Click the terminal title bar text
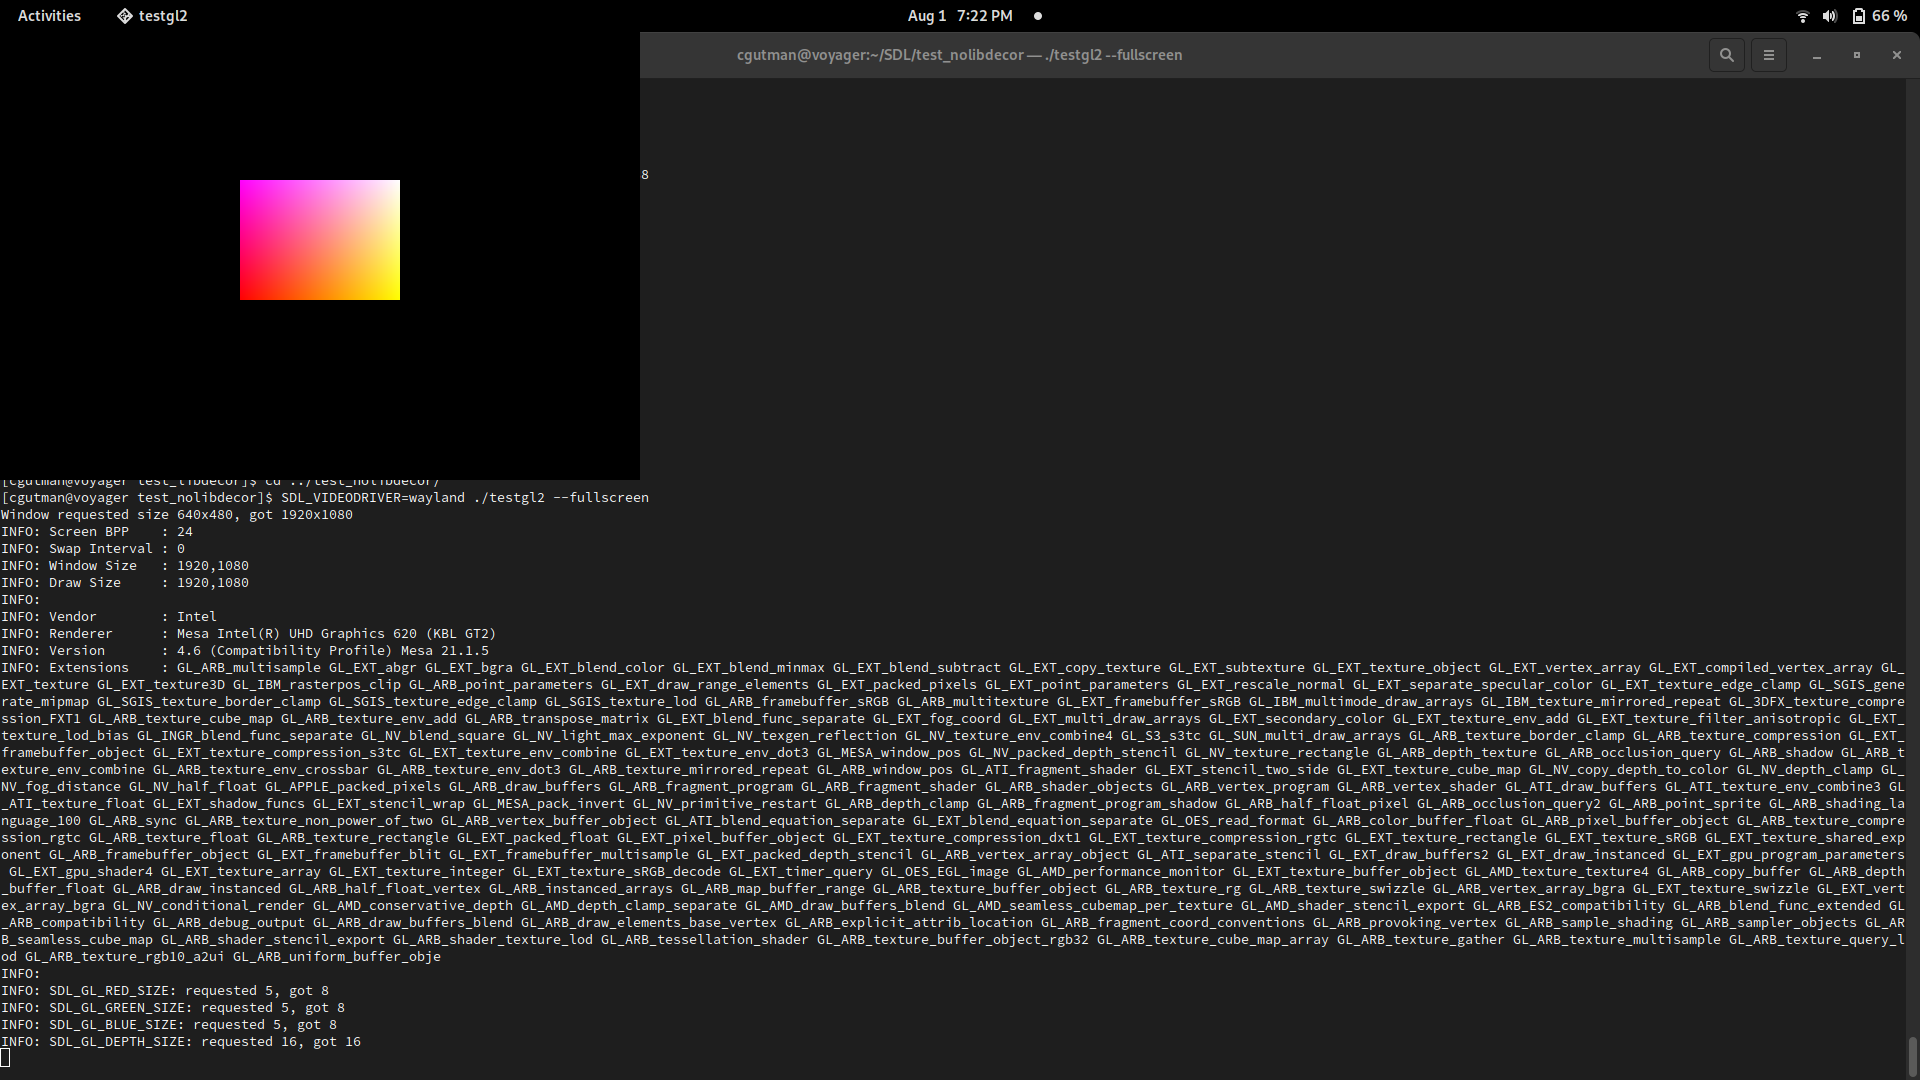The width and height of the screenshot is (1920, 1080). point(959,55)
